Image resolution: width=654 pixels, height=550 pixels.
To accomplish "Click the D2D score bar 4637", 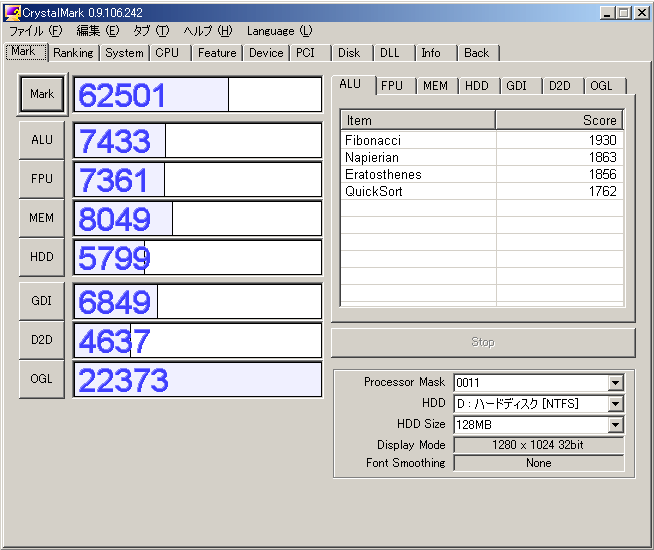I will [198, 341].
